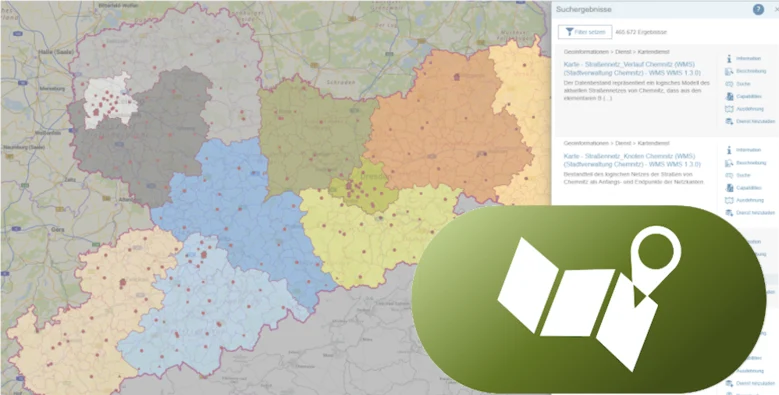
Task: Open Karte - Straßennetz_Knoten Chemnitz (WMS) link
Action: [632, 160]
